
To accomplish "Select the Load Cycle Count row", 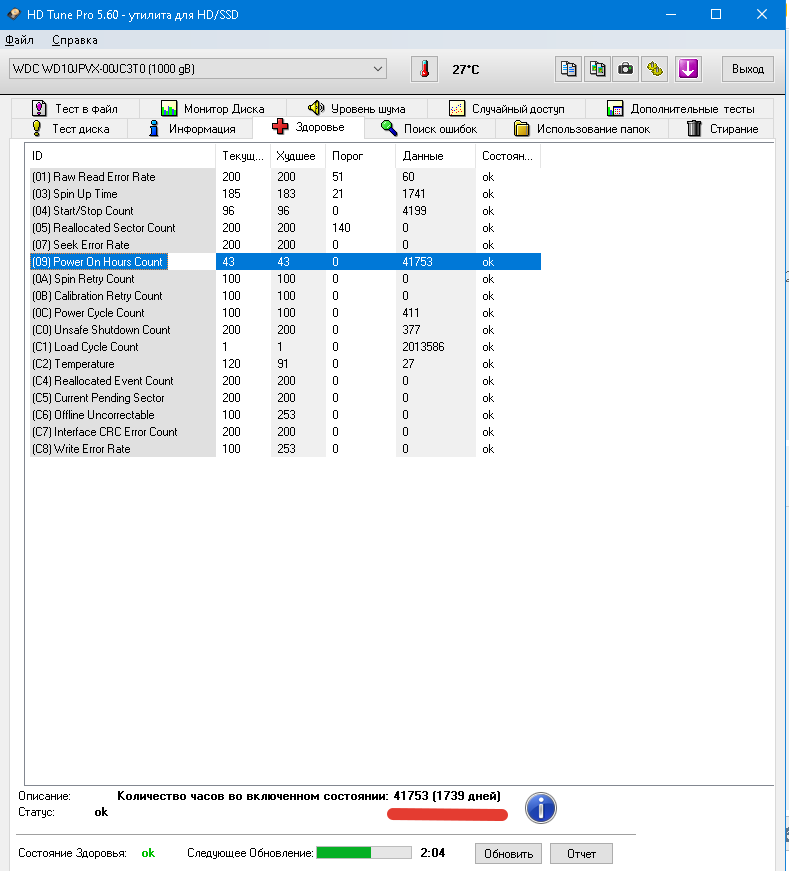I will [96, 347].
